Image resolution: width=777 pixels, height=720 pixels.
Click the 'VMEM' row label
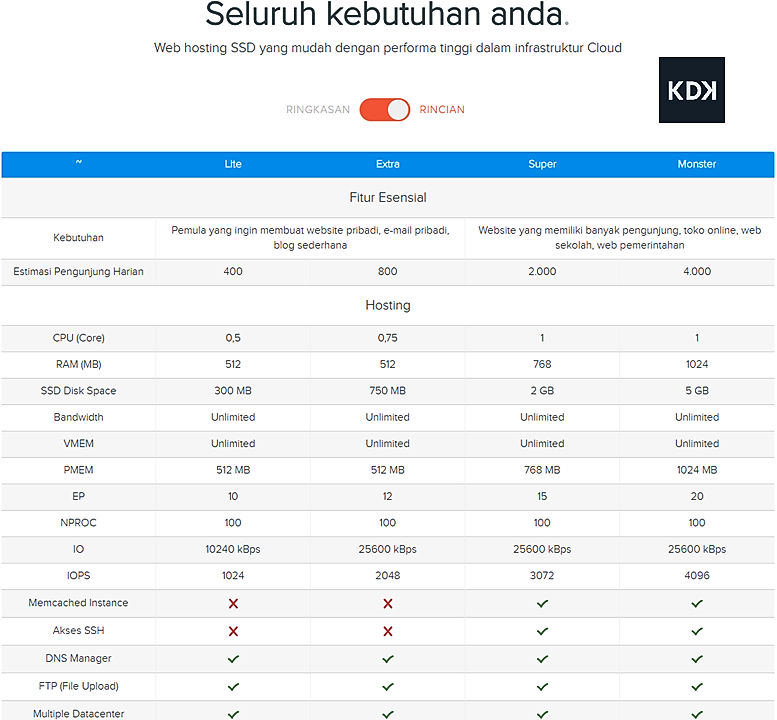click(78, 443)
